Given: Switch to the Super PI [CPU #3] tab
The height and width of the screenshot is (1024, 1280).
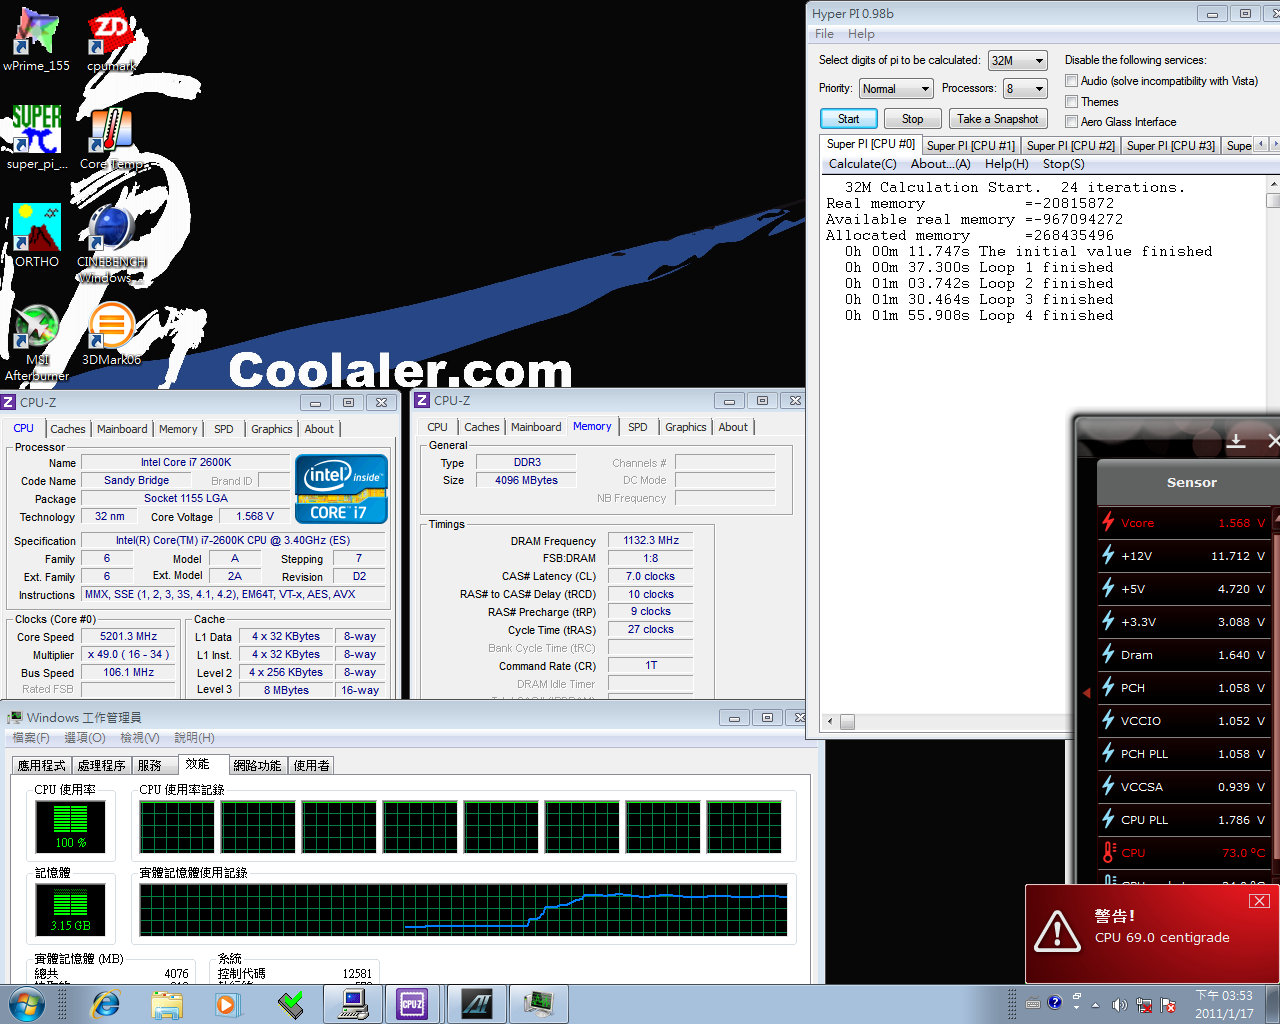Looking at the screenshot, I should 1170,146.
